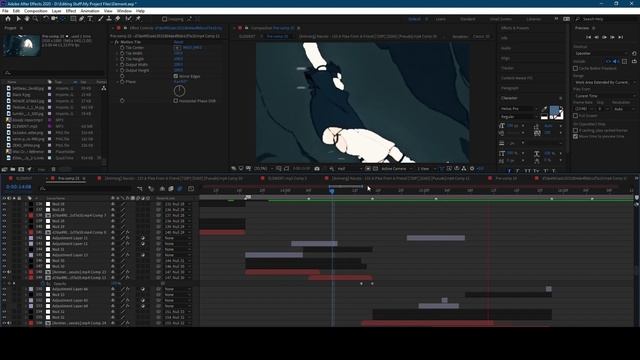Open the Window menu

[124, 11]
